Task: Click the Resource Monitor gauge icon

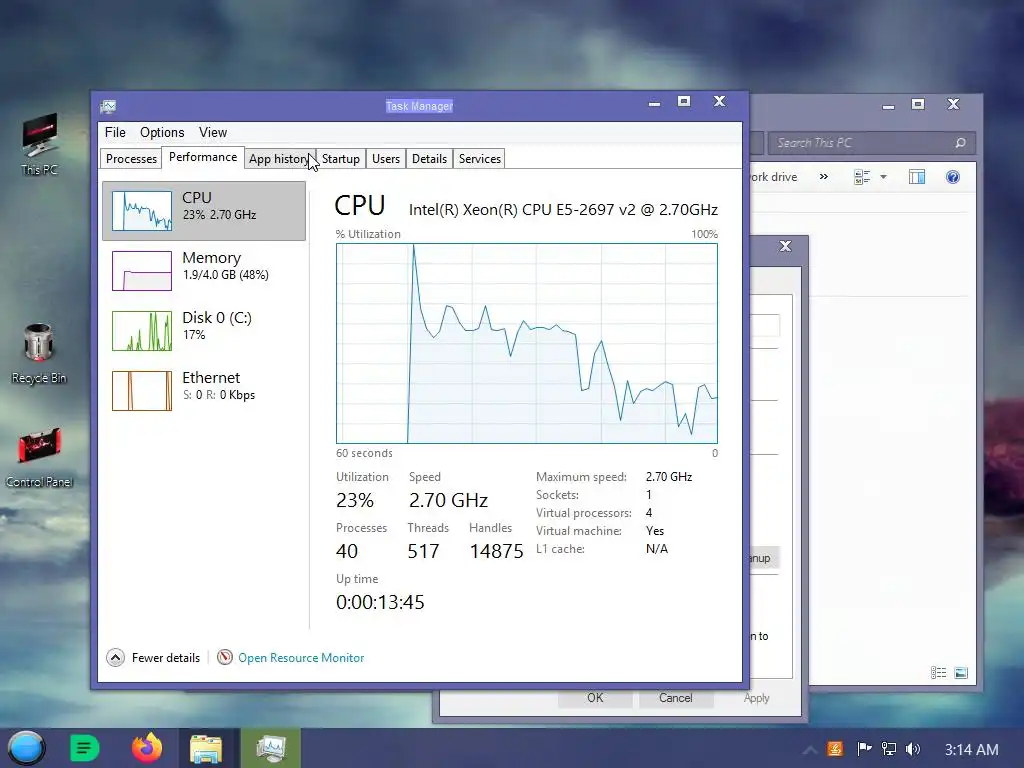Action: click(x=225, y=657)
